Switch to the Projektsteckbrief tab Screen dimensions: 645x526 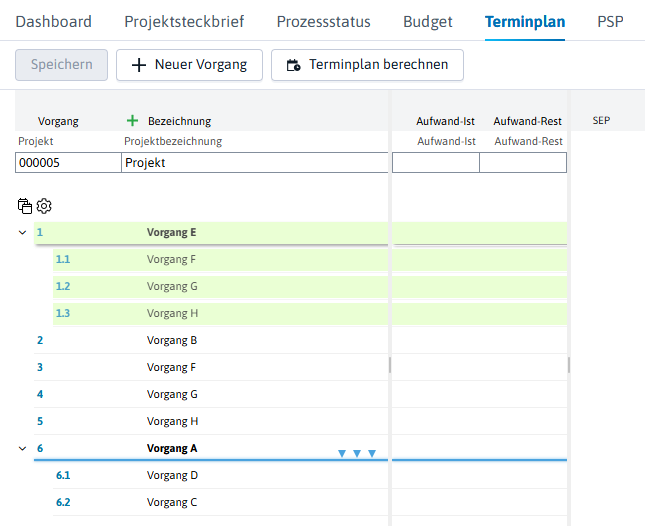click(x=184, y=21)
